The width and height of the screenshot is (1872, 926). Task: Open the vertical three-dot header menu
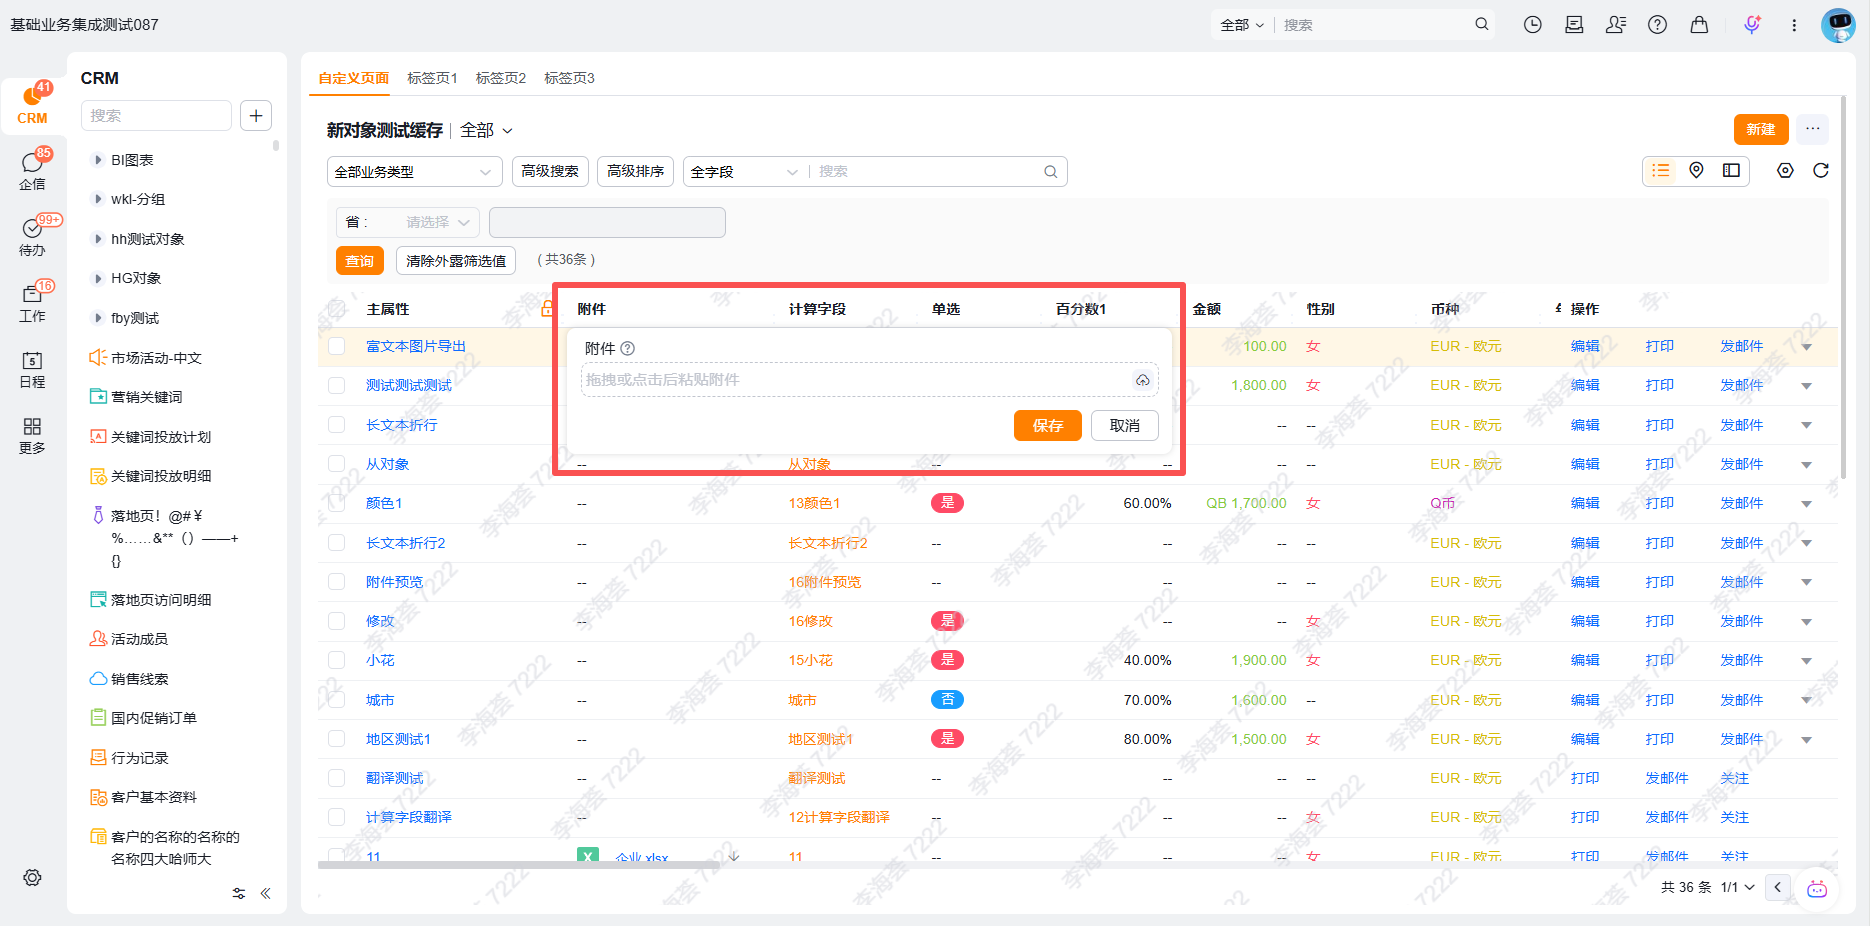click(1794, 25)
